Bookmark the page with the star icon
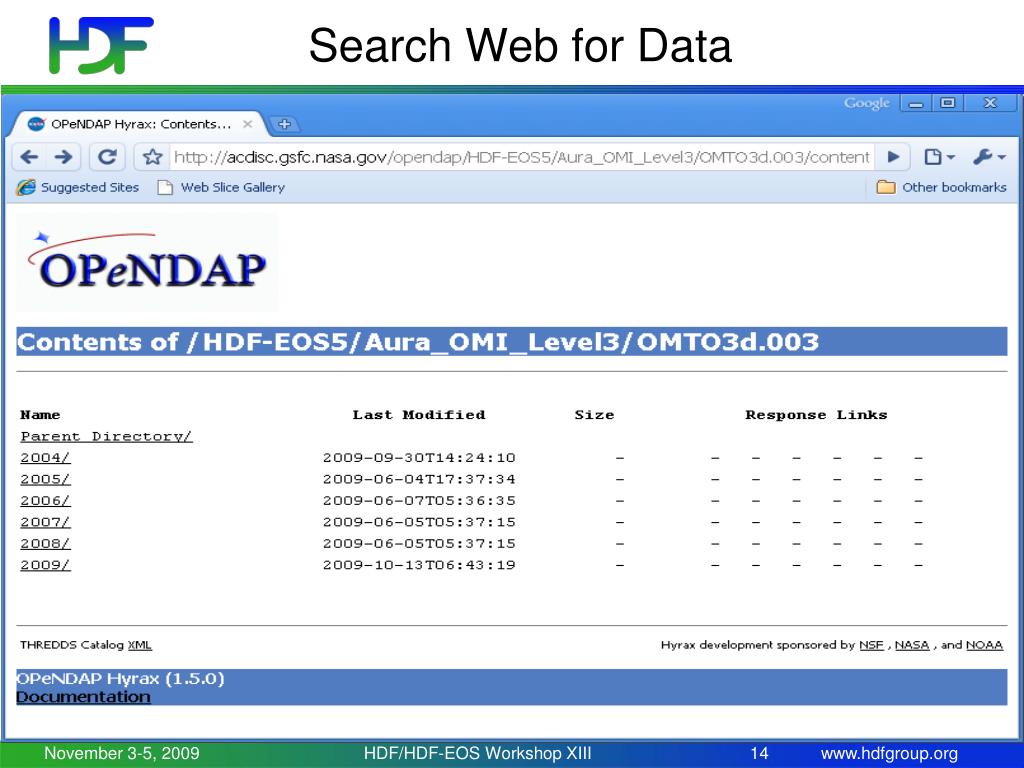The image size is (1024, 768). point(152,157)
